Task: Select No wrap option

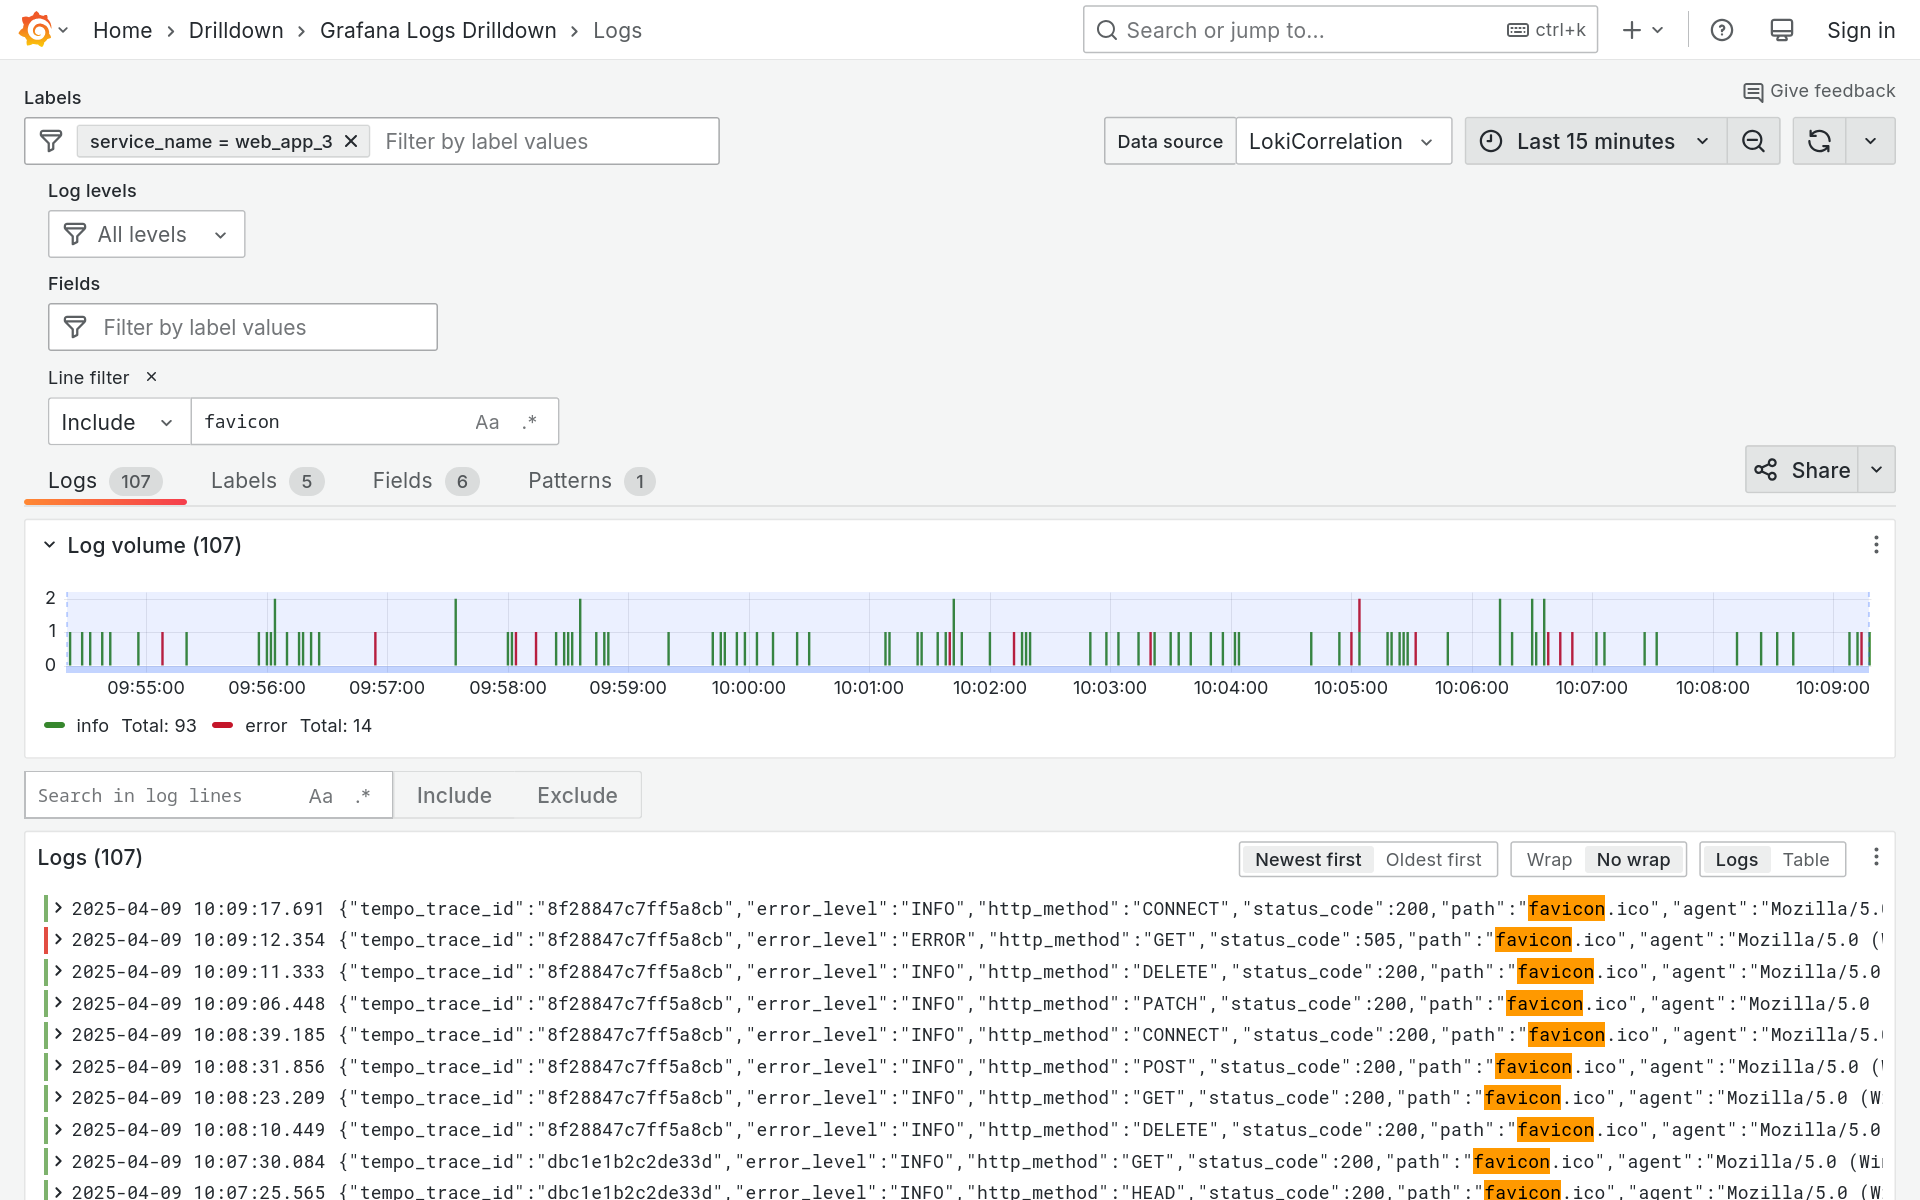Action: (1633, 860)
